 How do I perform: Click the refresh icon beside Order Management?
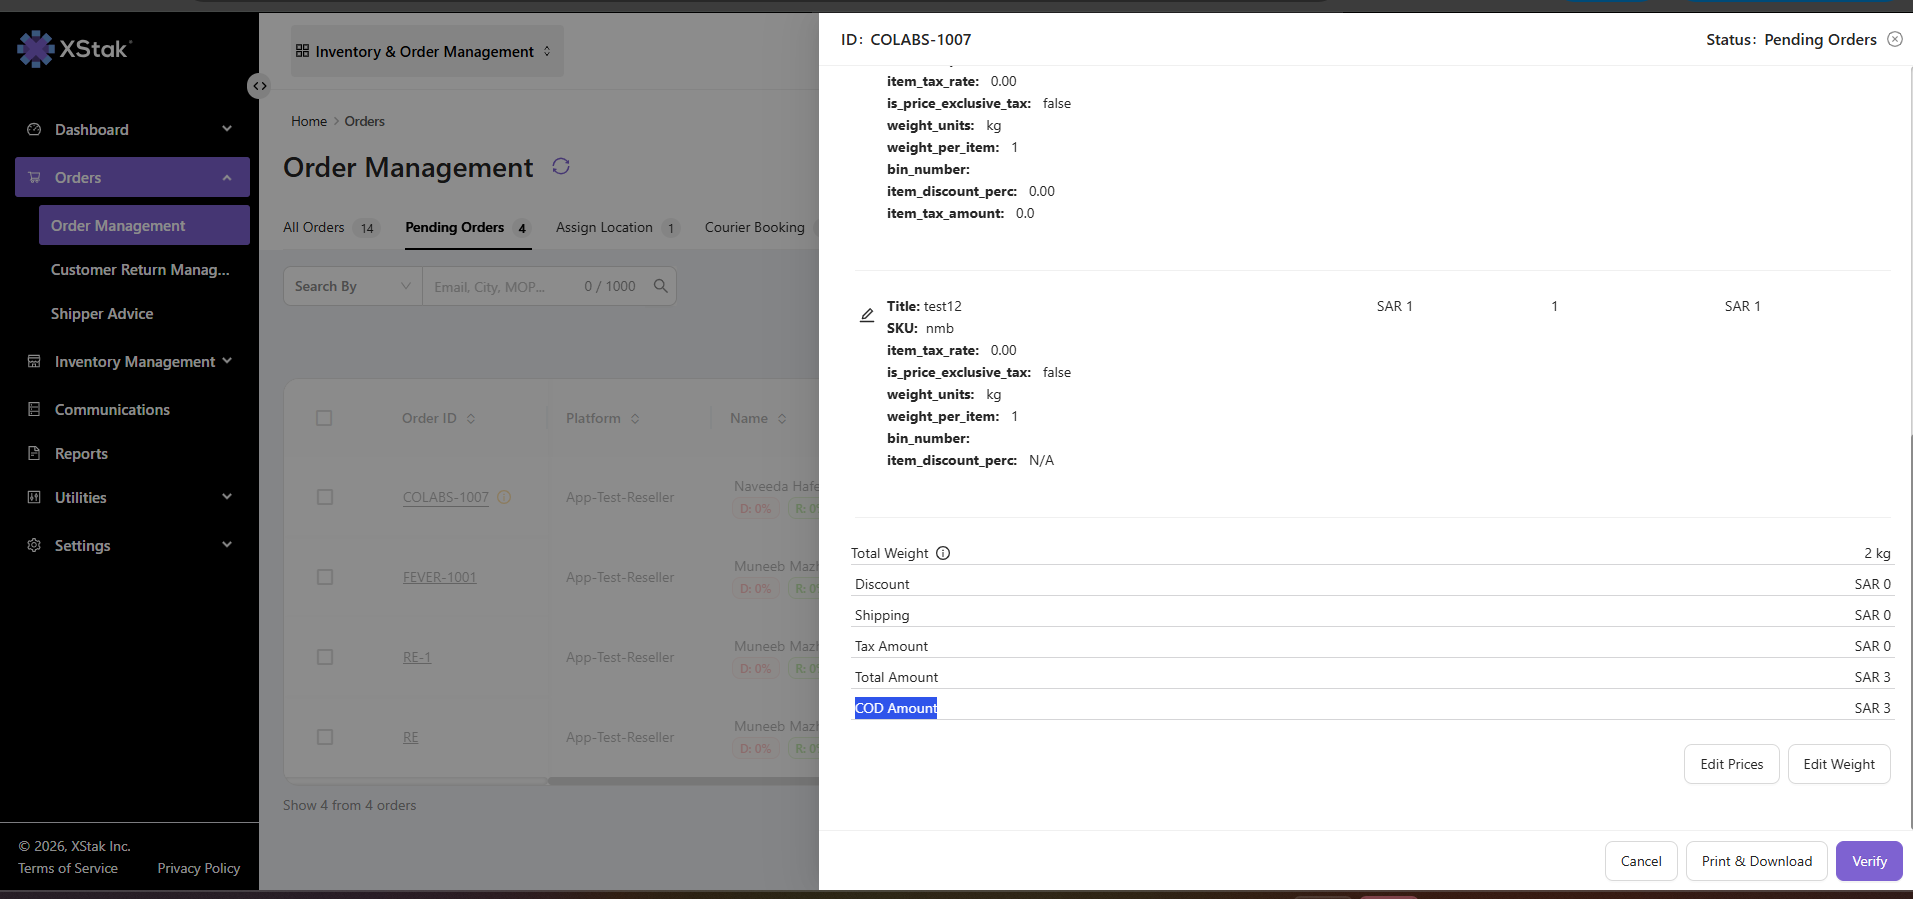pyautogui.click(x=561, y=166)
